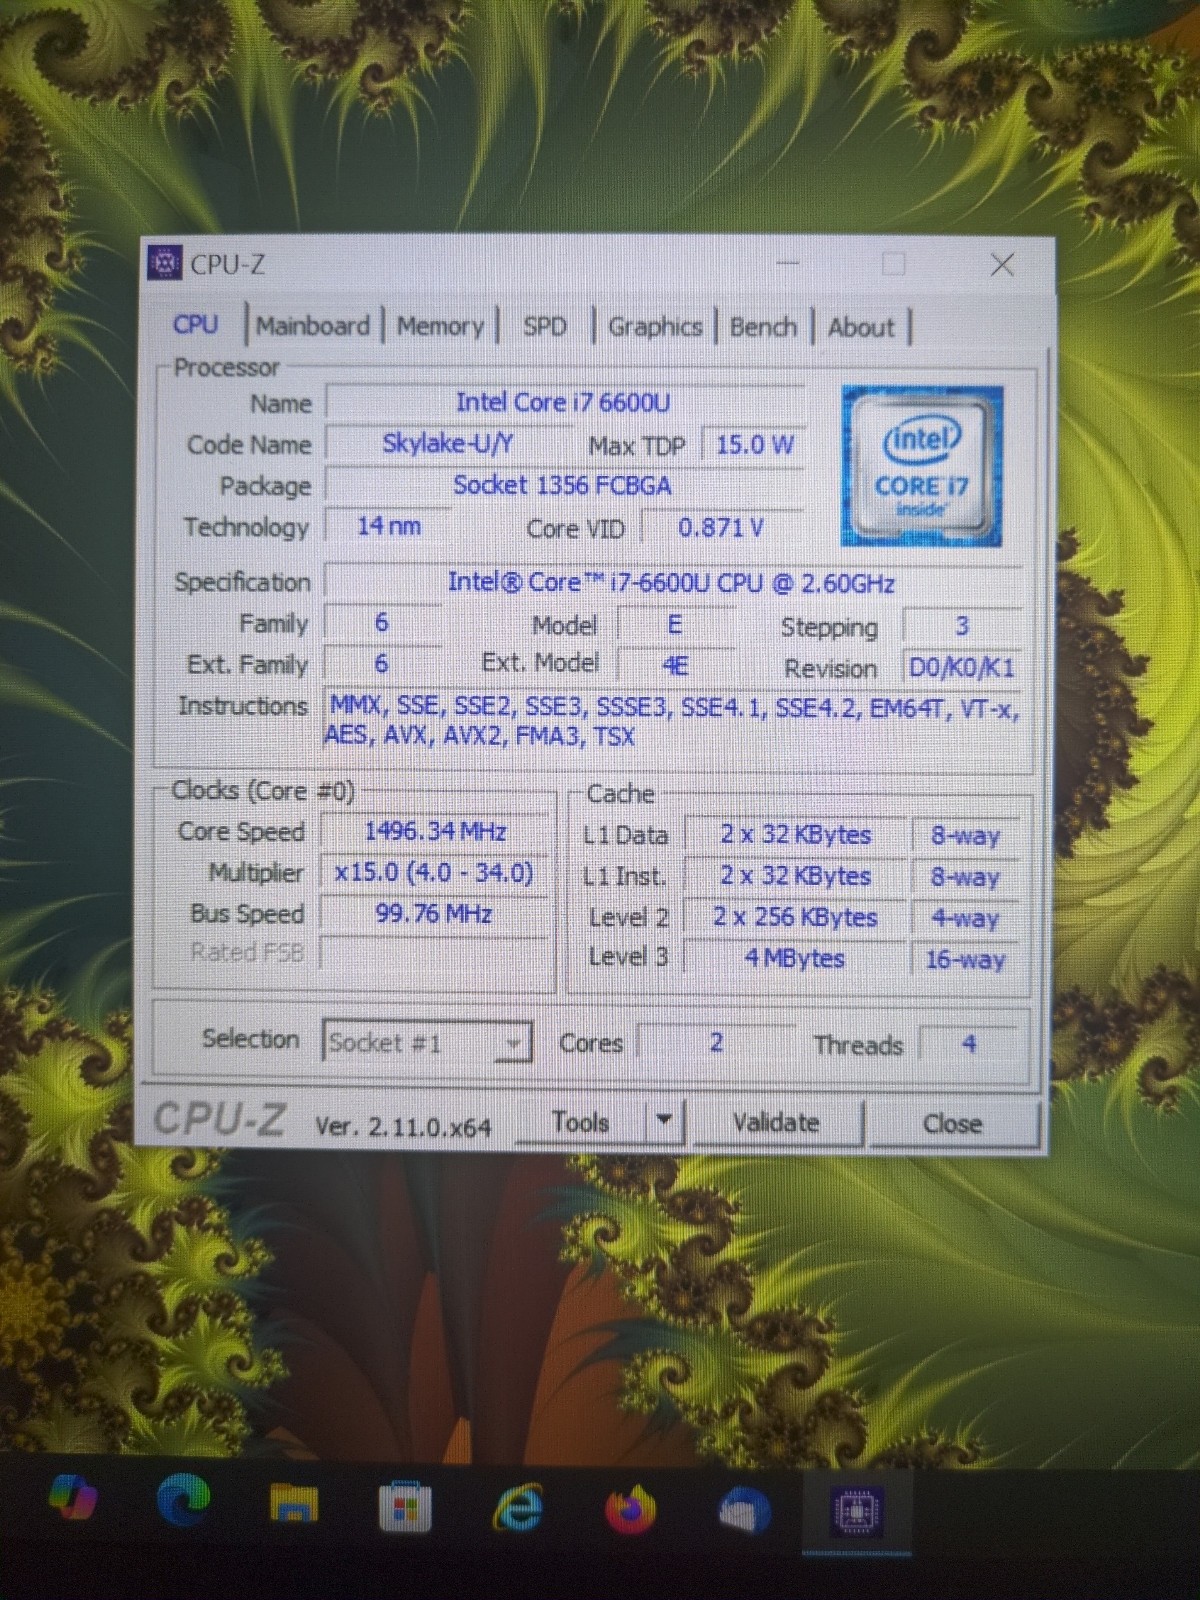Click the Bus Speed value 99.76 MHz
This screenshot has height=1600, width=1200.
435,913
